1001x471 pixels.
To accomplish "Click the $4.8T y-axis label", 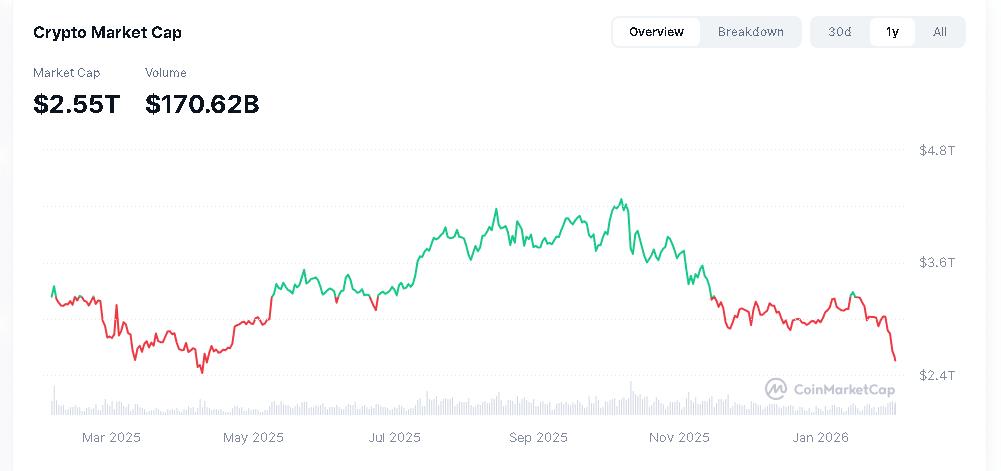I will coord(937,151).
